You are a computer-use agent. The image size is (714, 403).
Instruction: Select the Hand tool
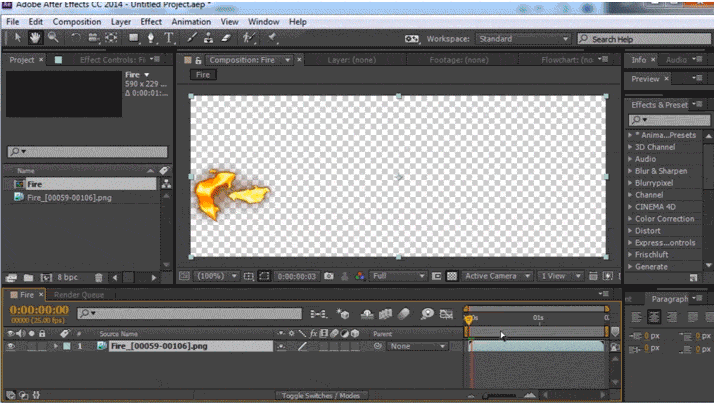(35, 38)
